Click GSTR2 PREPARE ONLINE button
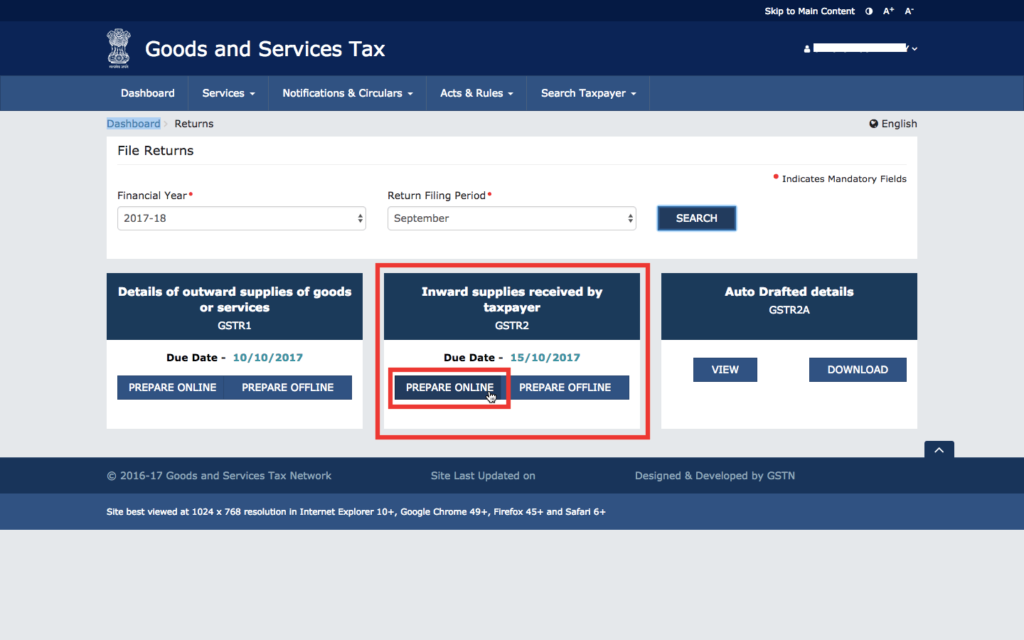The height and width of the screenshot is (640, 1024). 450,387
